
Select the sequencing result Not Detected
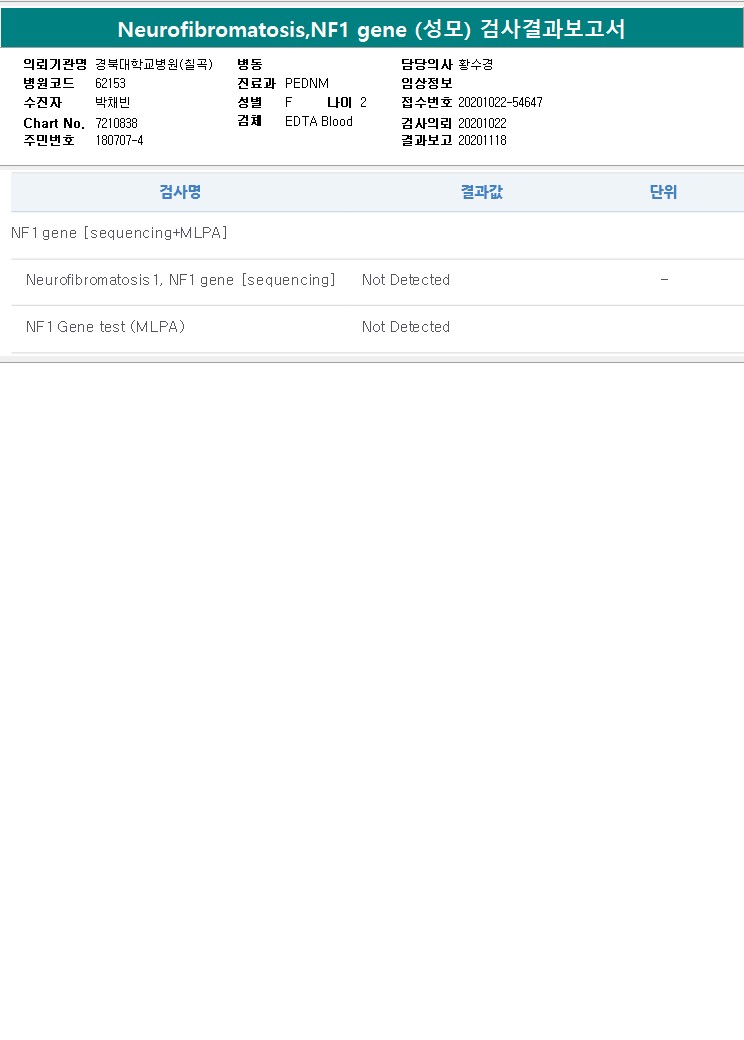(x=406, y=280)
